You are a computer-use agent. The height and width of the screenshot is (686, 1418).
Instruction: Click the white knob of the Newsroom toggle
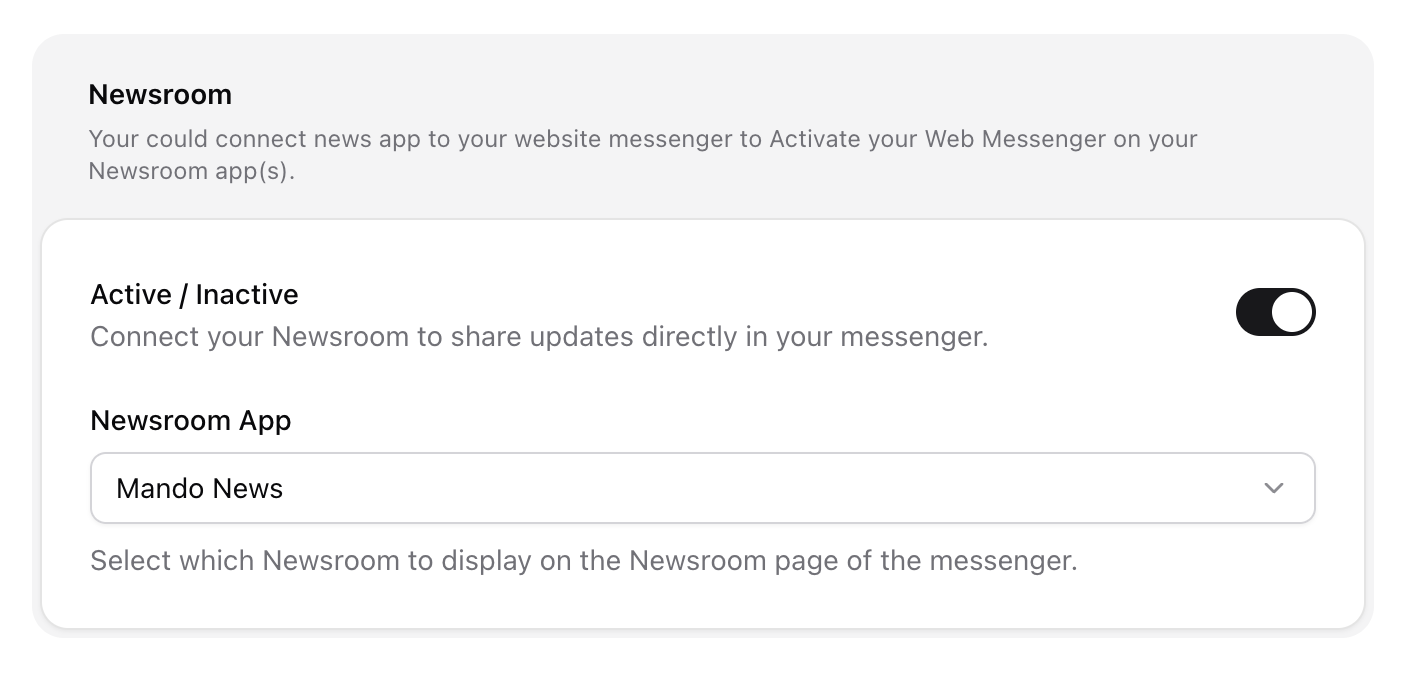coord(1292,312)
